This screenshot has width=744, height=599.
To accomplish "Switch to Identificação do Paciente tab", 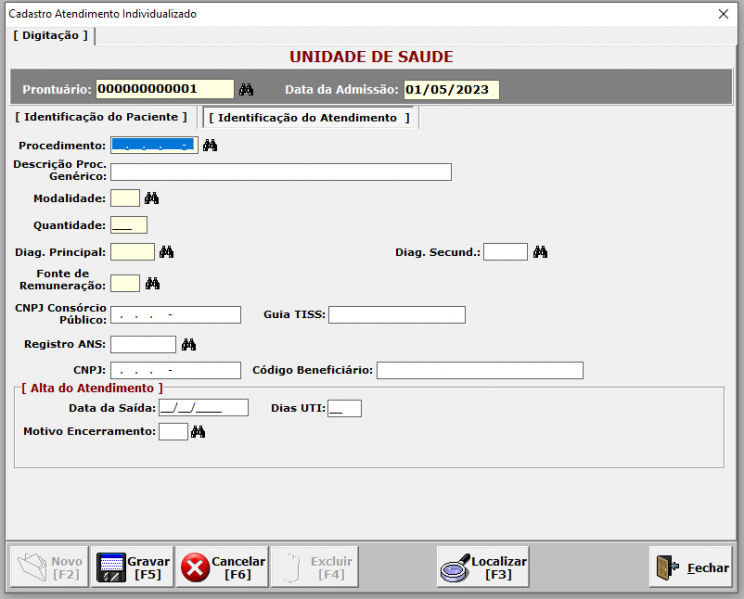I will [100, 117].
